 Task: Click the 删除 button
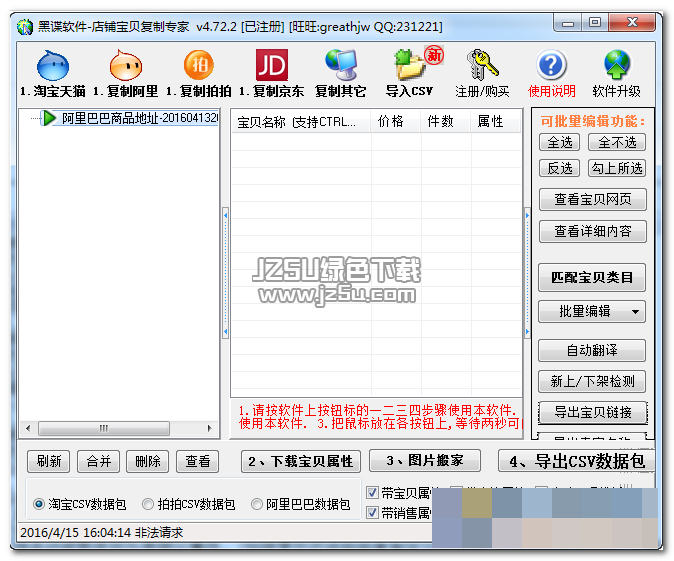147,461
